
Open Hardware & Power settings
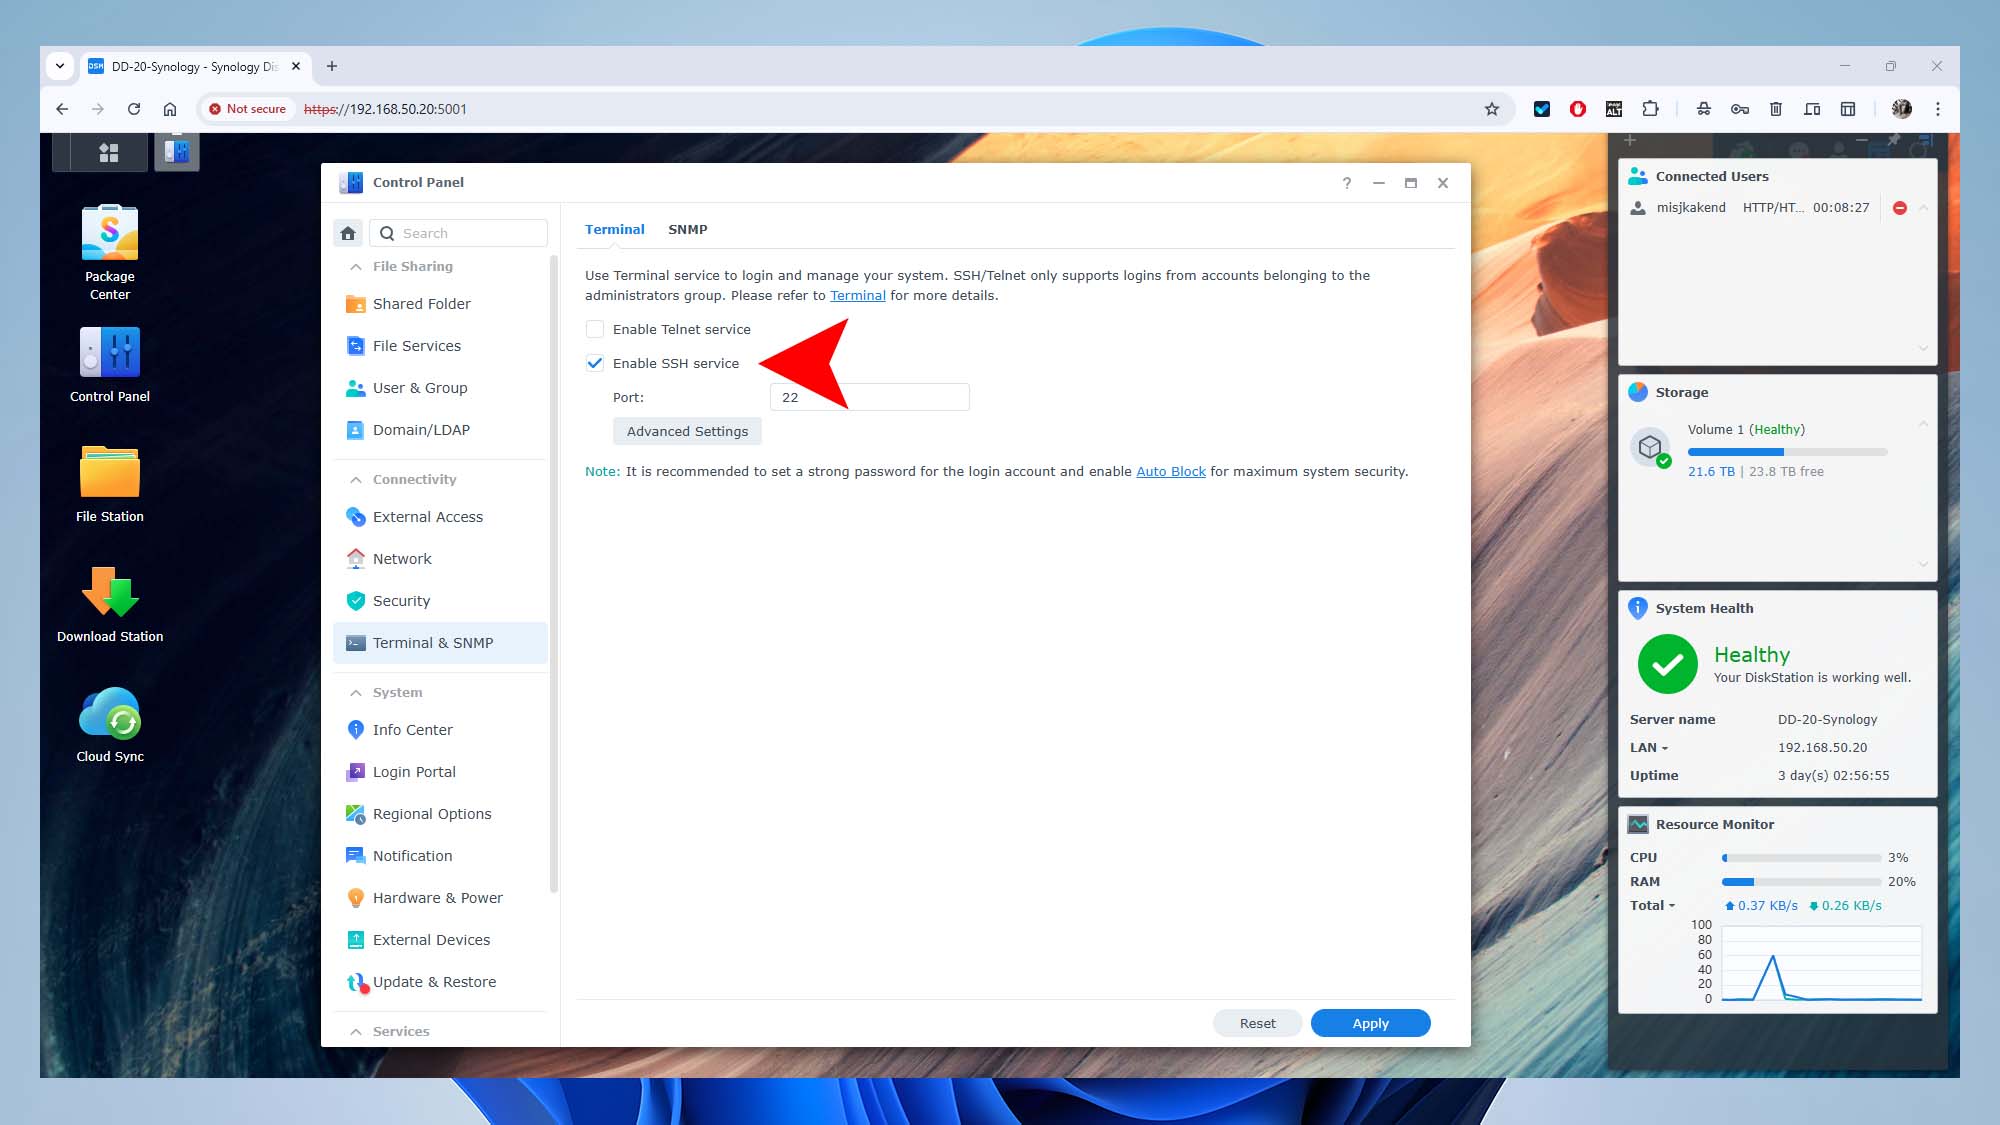point(440,898)
